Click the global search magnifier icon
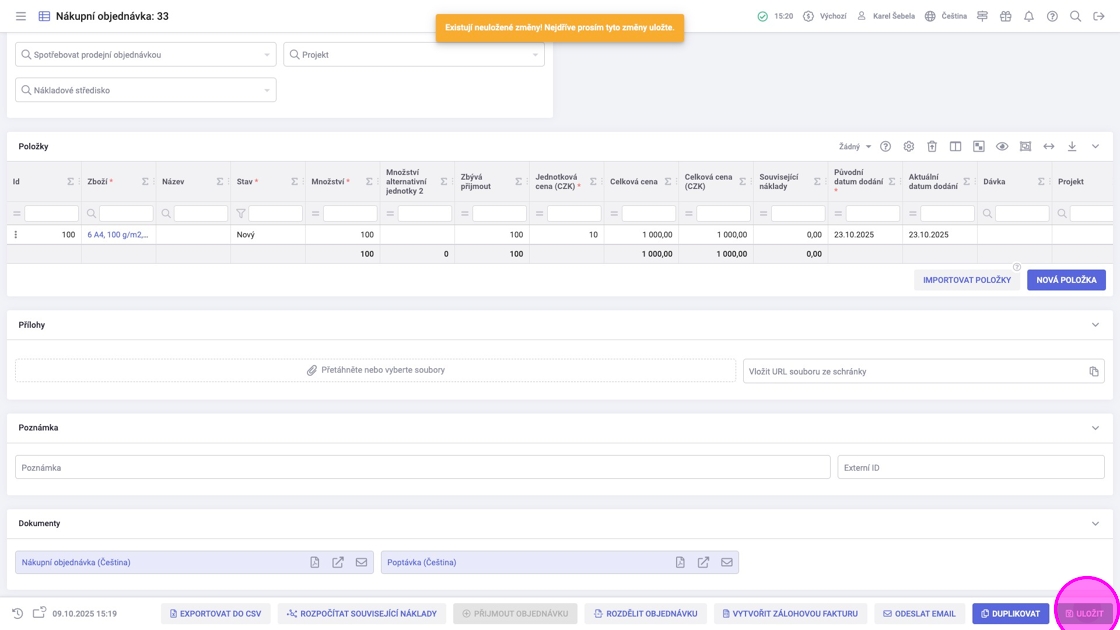 tap(1075, 16)
